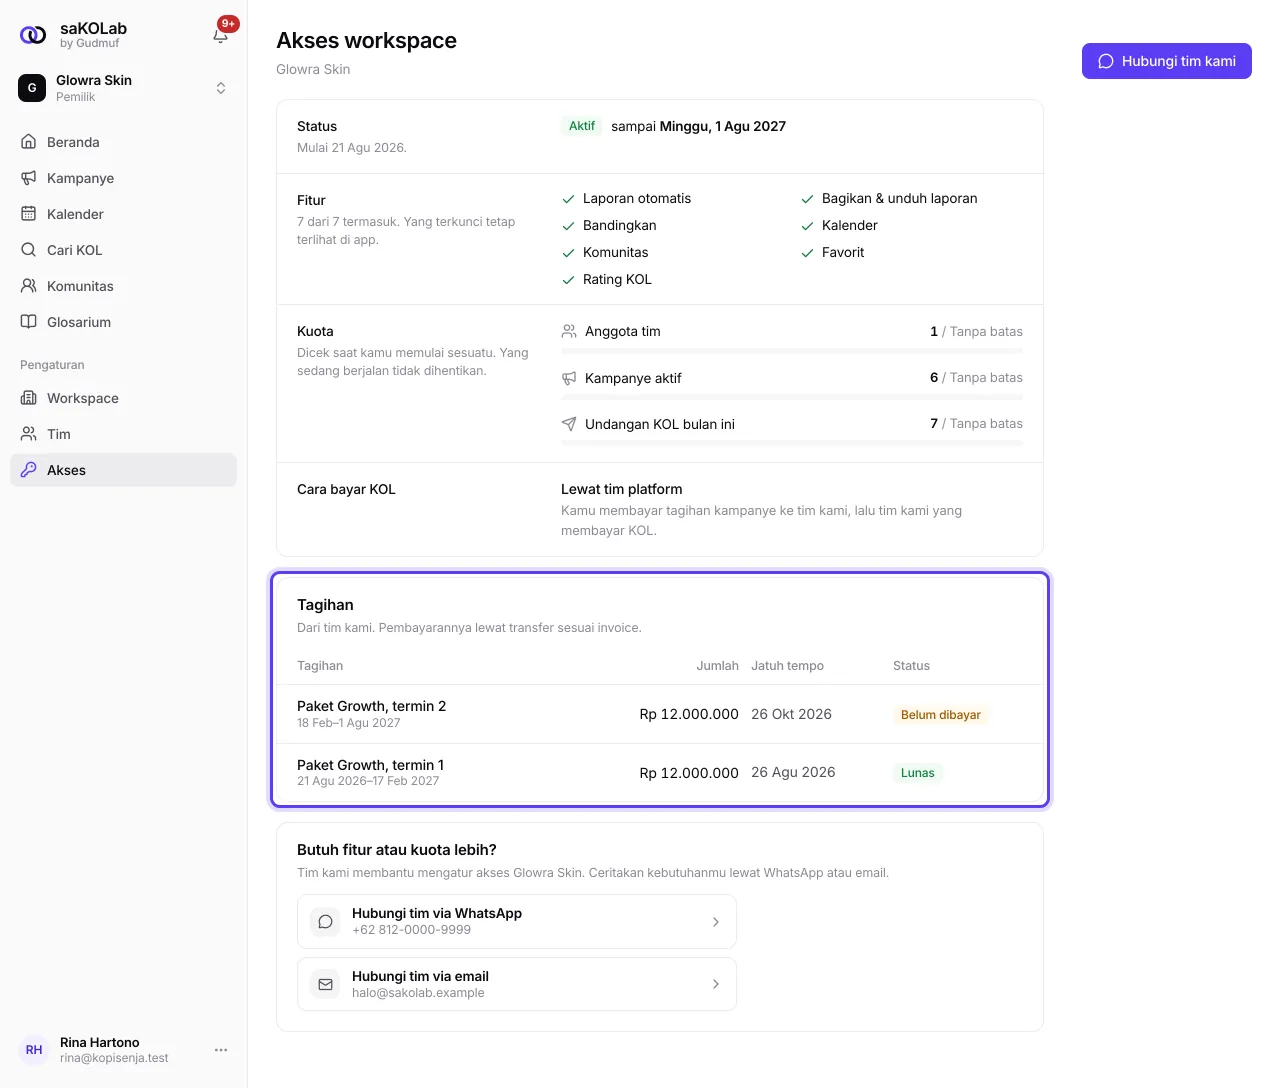Click the Akses key icon

coord(29,470)
